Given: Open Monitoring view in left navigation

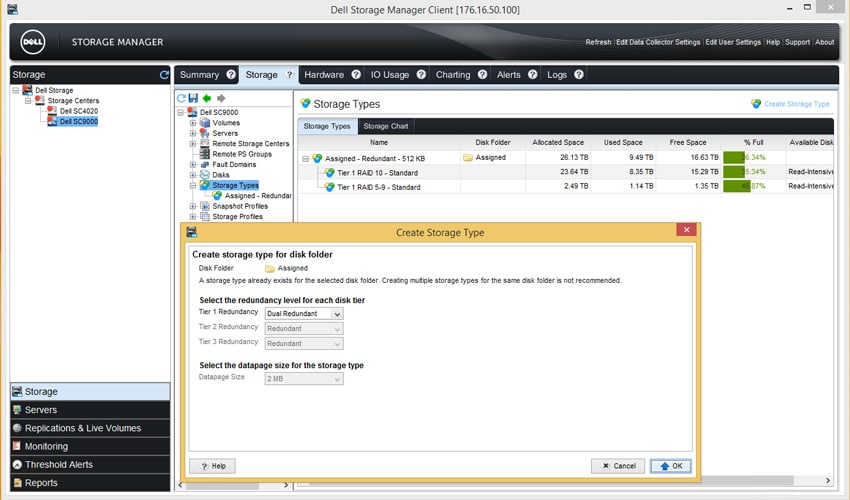Looking at the screenshot, I should point(89,446).
